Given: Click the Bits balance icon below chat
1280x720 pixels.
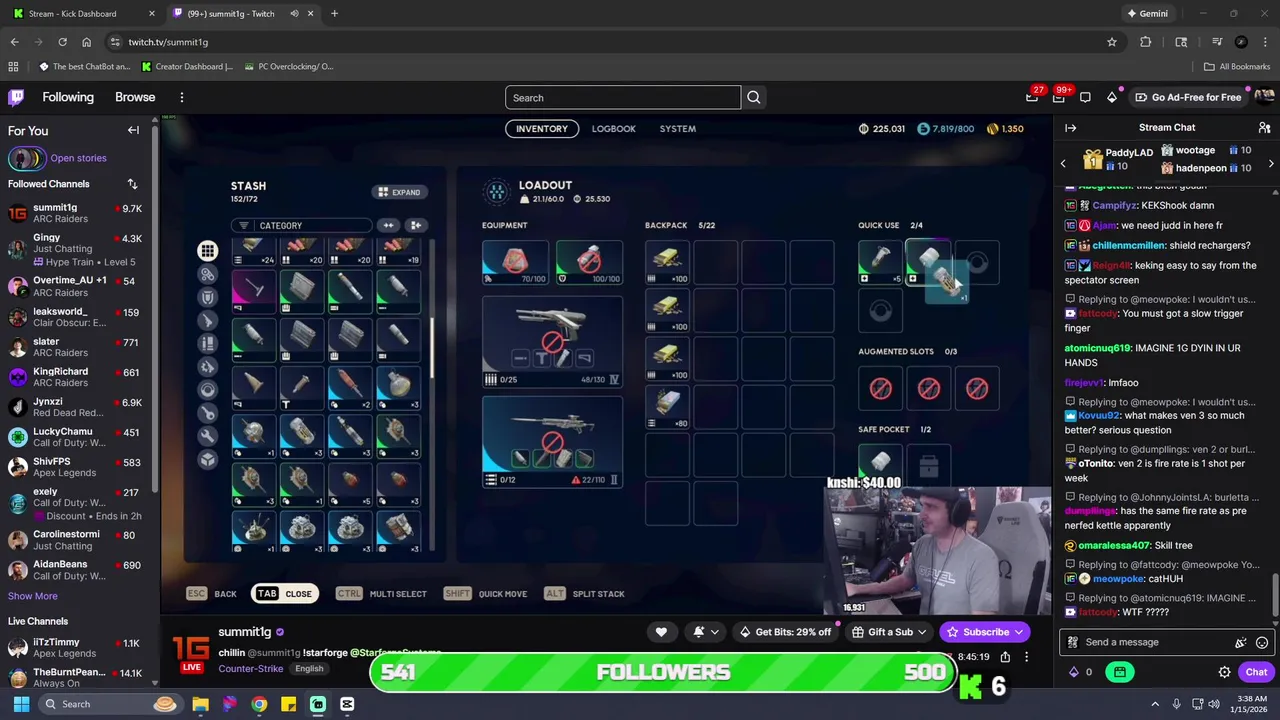Looking at the screenshot, I should (x=1075, y=672).
